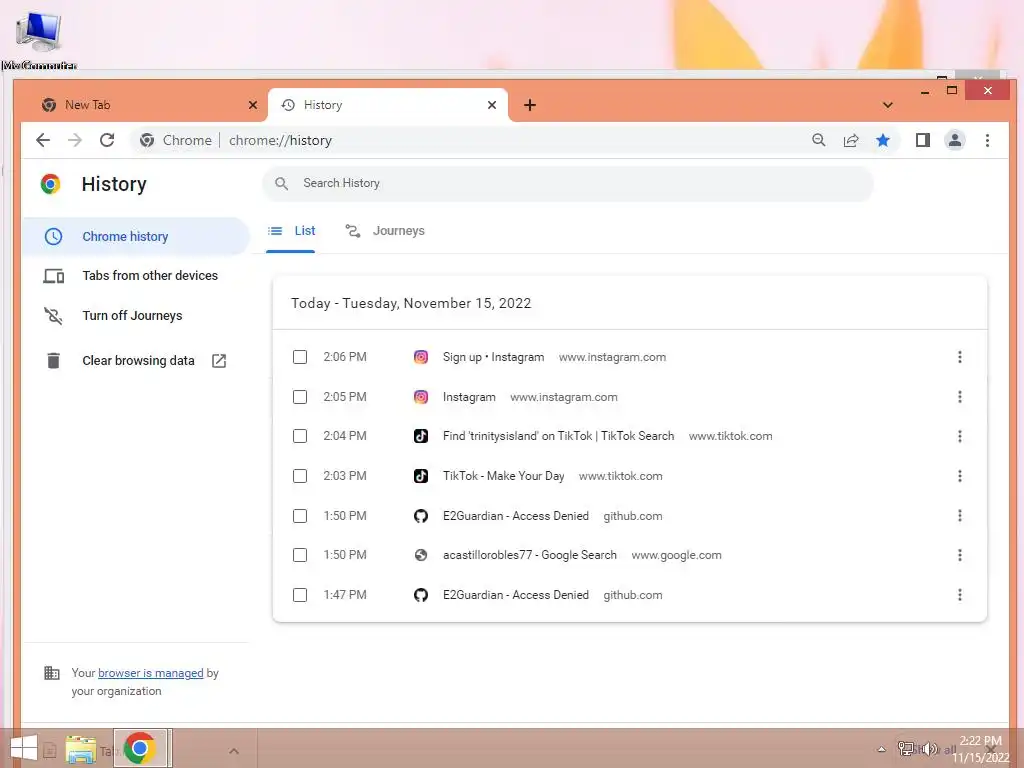Close the History tab
1024x768 pixels.
[x=492, y=105]
